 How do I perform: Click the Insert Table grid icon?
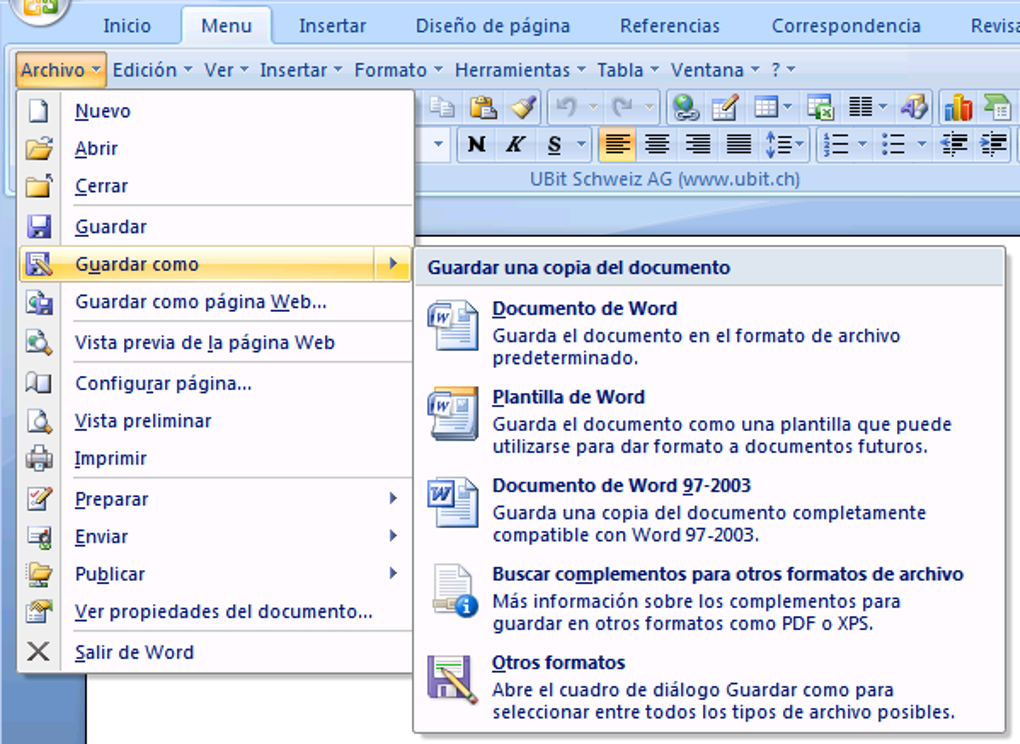click(766, 107)
